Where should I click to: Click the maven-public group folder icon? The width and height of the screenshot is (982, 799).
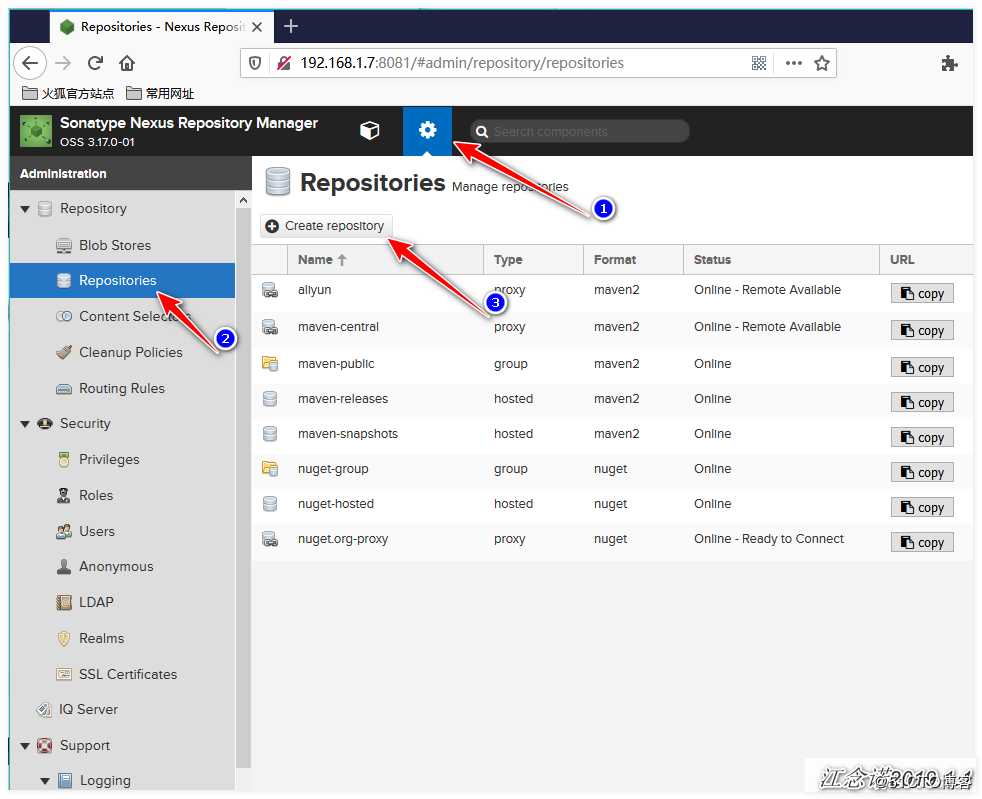(270, 363)
